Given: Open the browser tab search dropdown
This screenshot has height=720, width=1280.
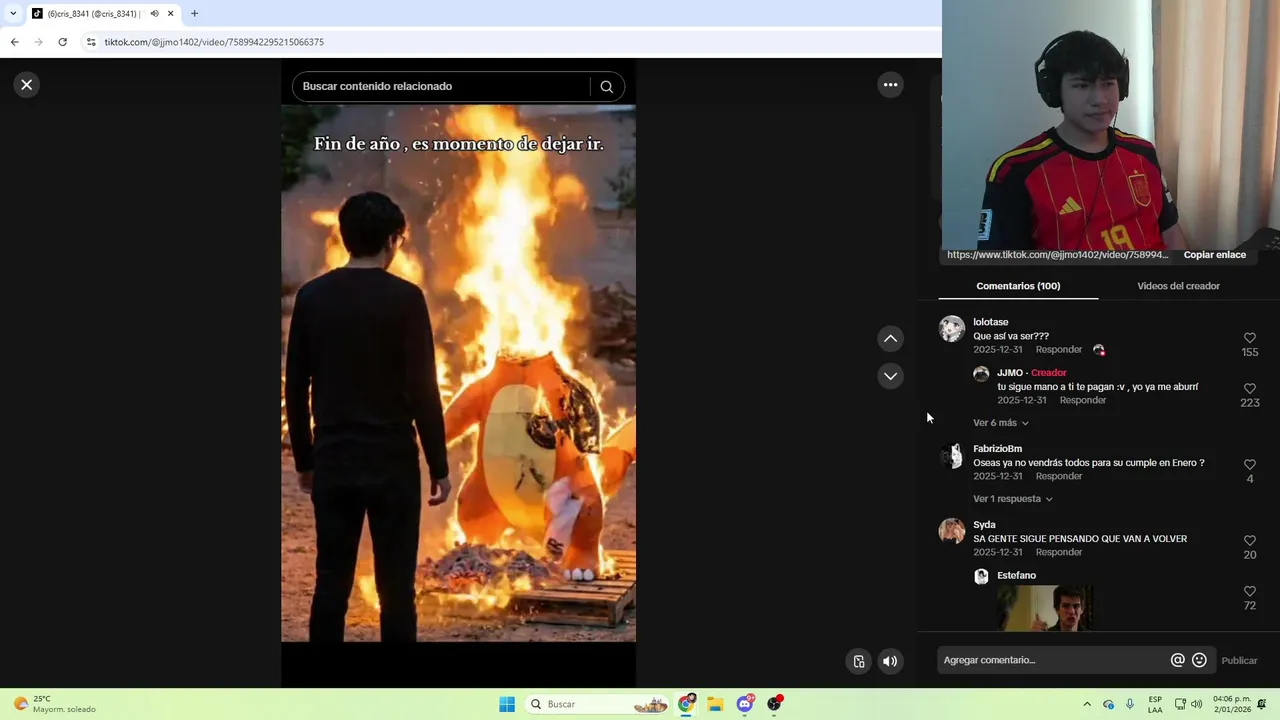Looking at the screenshot, I should 13,14.
